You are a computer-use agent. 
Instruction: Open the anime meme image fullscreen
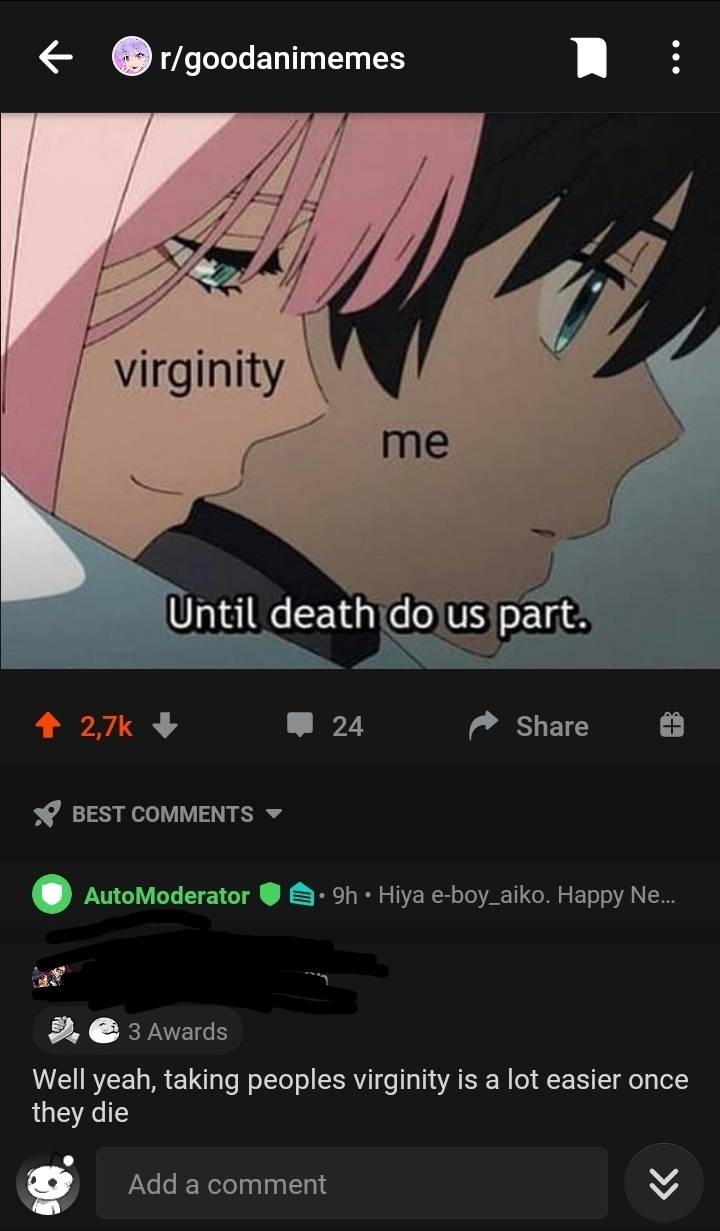pyautogui.click(x=360, y=390)
